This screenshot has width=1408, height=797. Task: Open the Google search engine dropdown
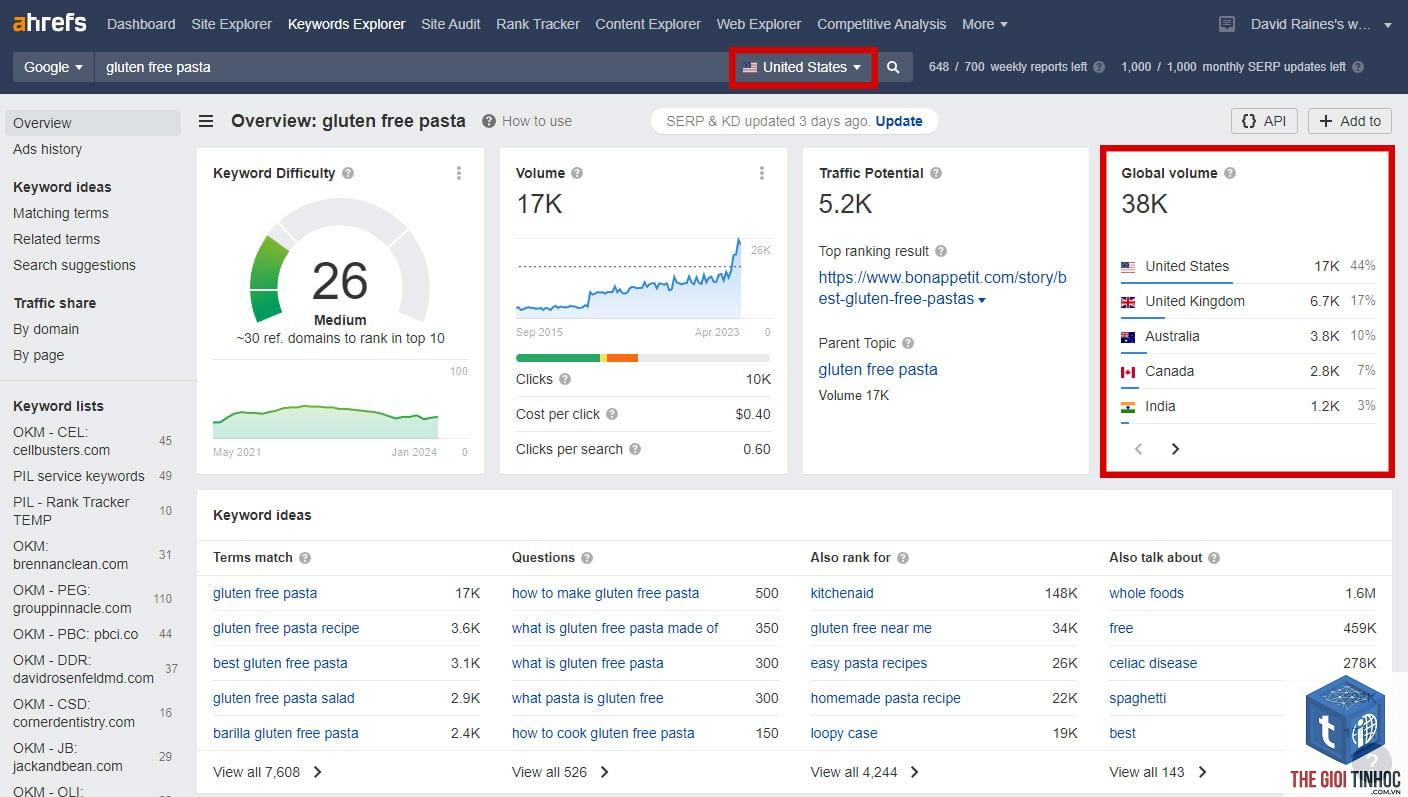(x=53, y=67)
